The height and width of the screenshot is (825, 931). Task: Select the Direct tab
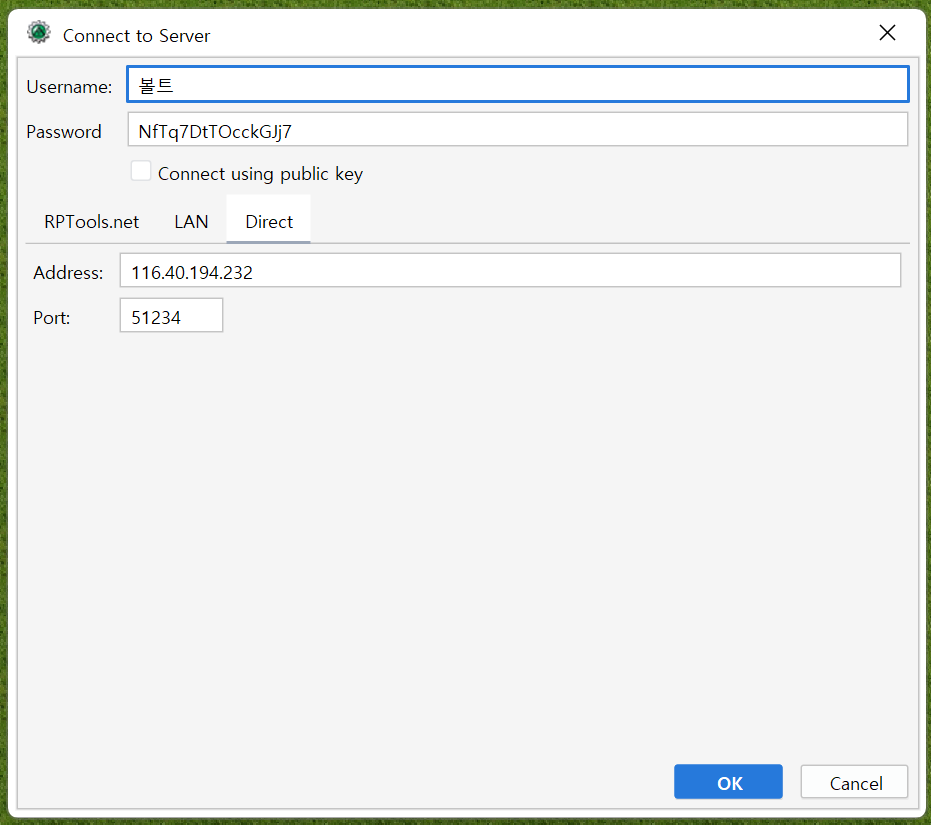[x=268, y=220]
